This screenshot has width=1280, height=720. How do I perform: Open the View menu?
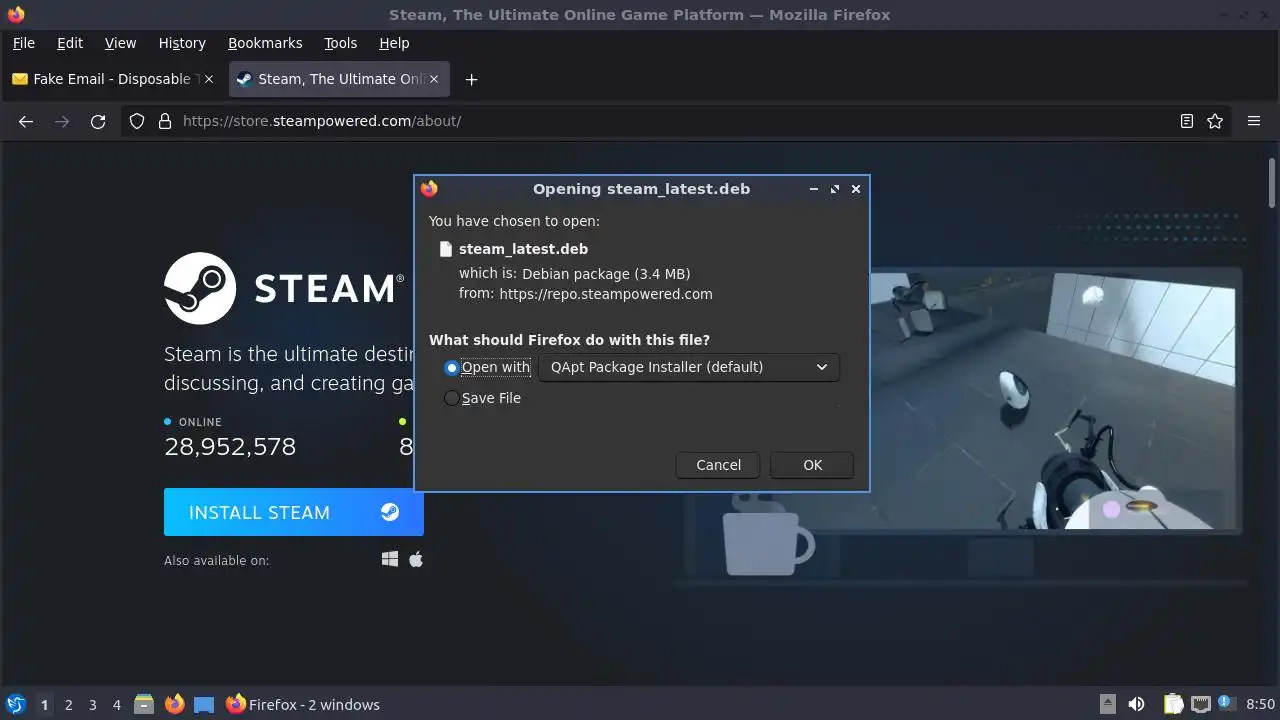point(120,43)
